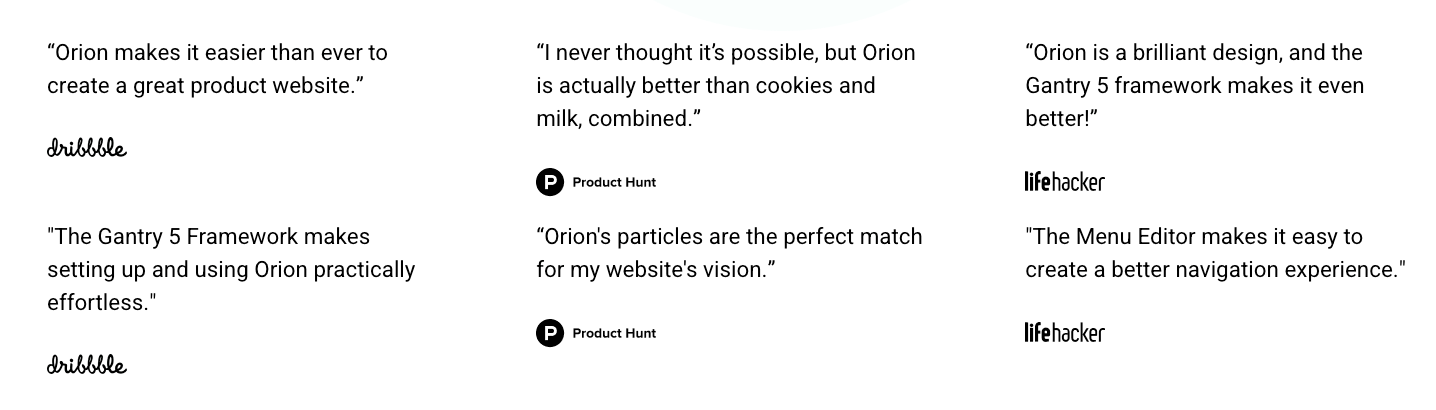Click Dribbble logo under 'great product website' quote
Screen dimensions: 1436x410
tap(87, 148)
